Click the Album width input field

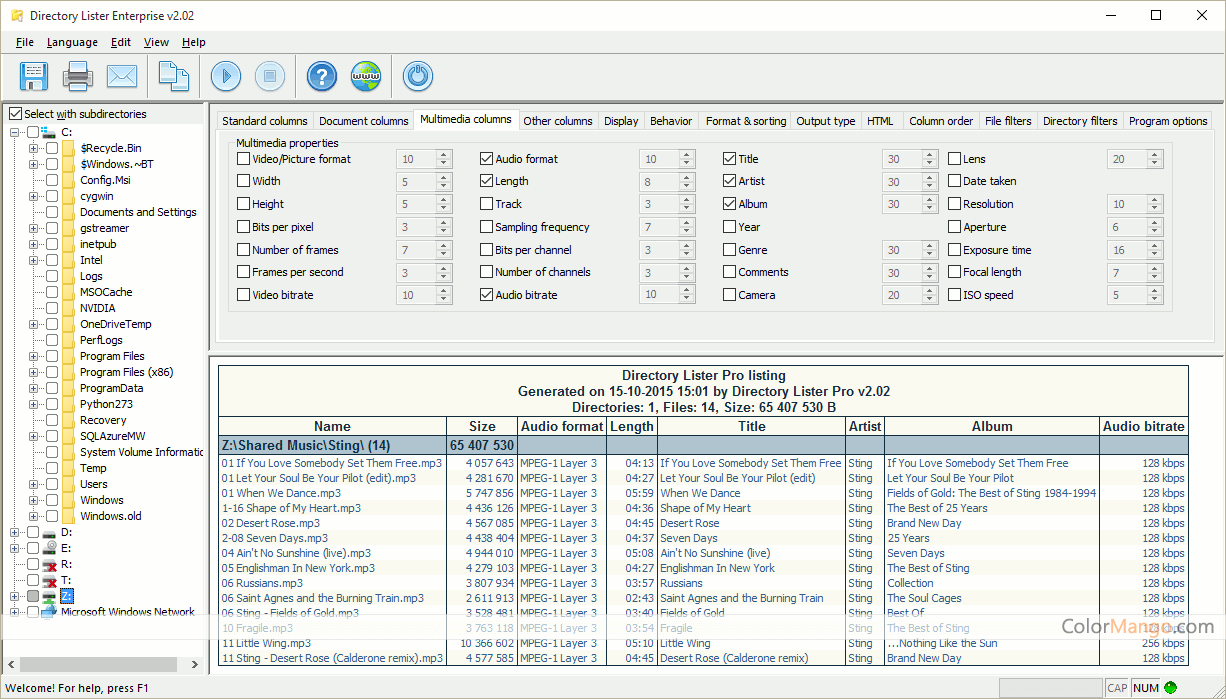point(902,204)
